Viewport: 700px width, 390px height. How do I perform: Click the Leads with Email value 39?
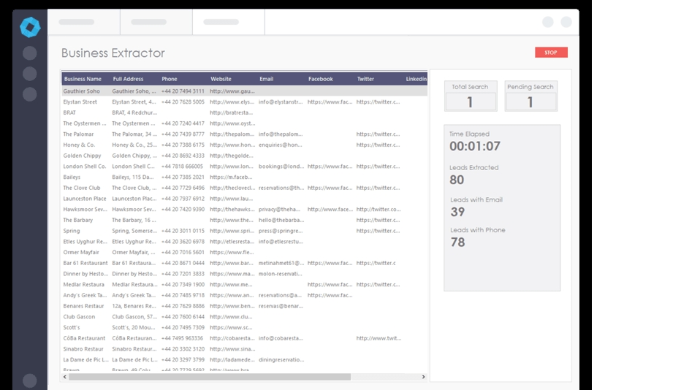coord(458,212)
